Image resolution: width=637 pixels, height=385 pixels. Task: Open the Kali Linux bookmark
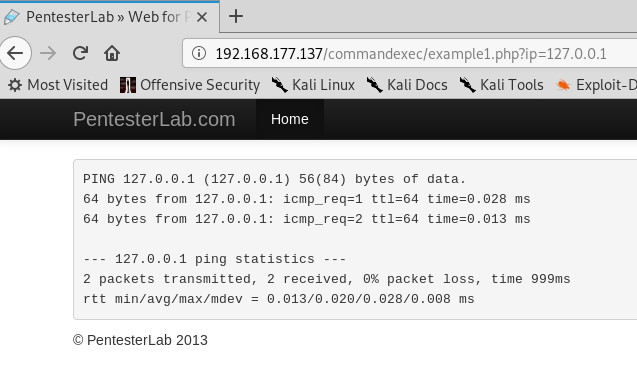pos(313,85)
